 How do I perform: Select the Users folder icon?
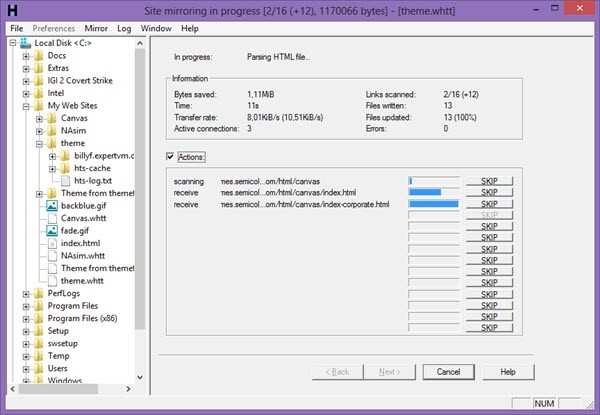pyautogui.click(x=39, y=368)
